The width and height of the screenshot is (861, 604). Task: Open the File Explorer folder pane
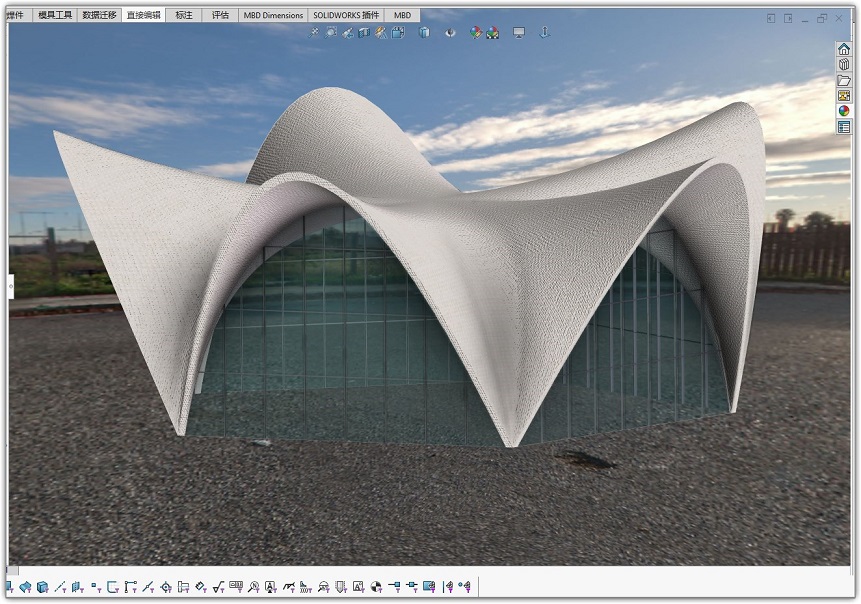coord(844,80)
